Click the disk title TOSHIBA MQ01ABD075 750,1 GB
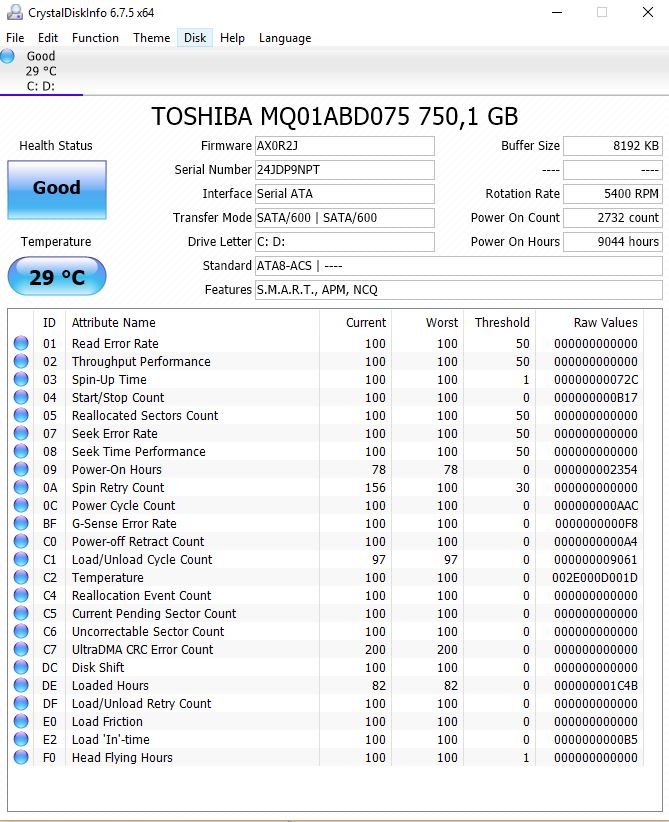This screenshot has width=669, height=822. [334, 116]
